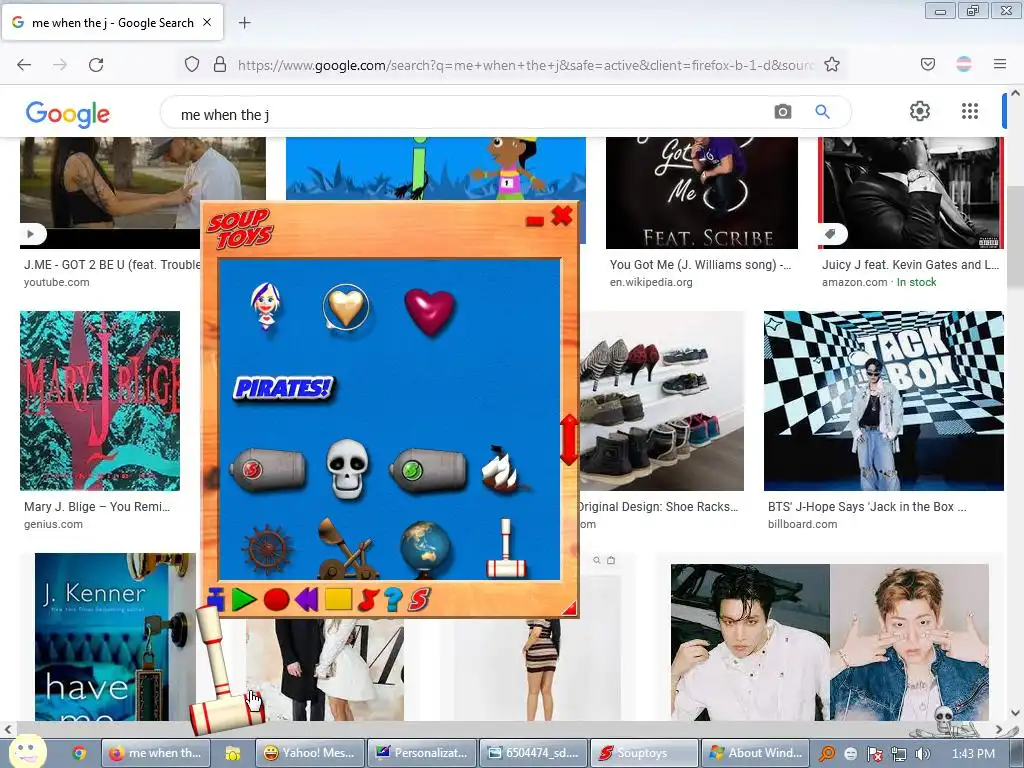Click the red record circle button
The height and width of the screenshot is (768, 1024).
[x=276, y=600]
